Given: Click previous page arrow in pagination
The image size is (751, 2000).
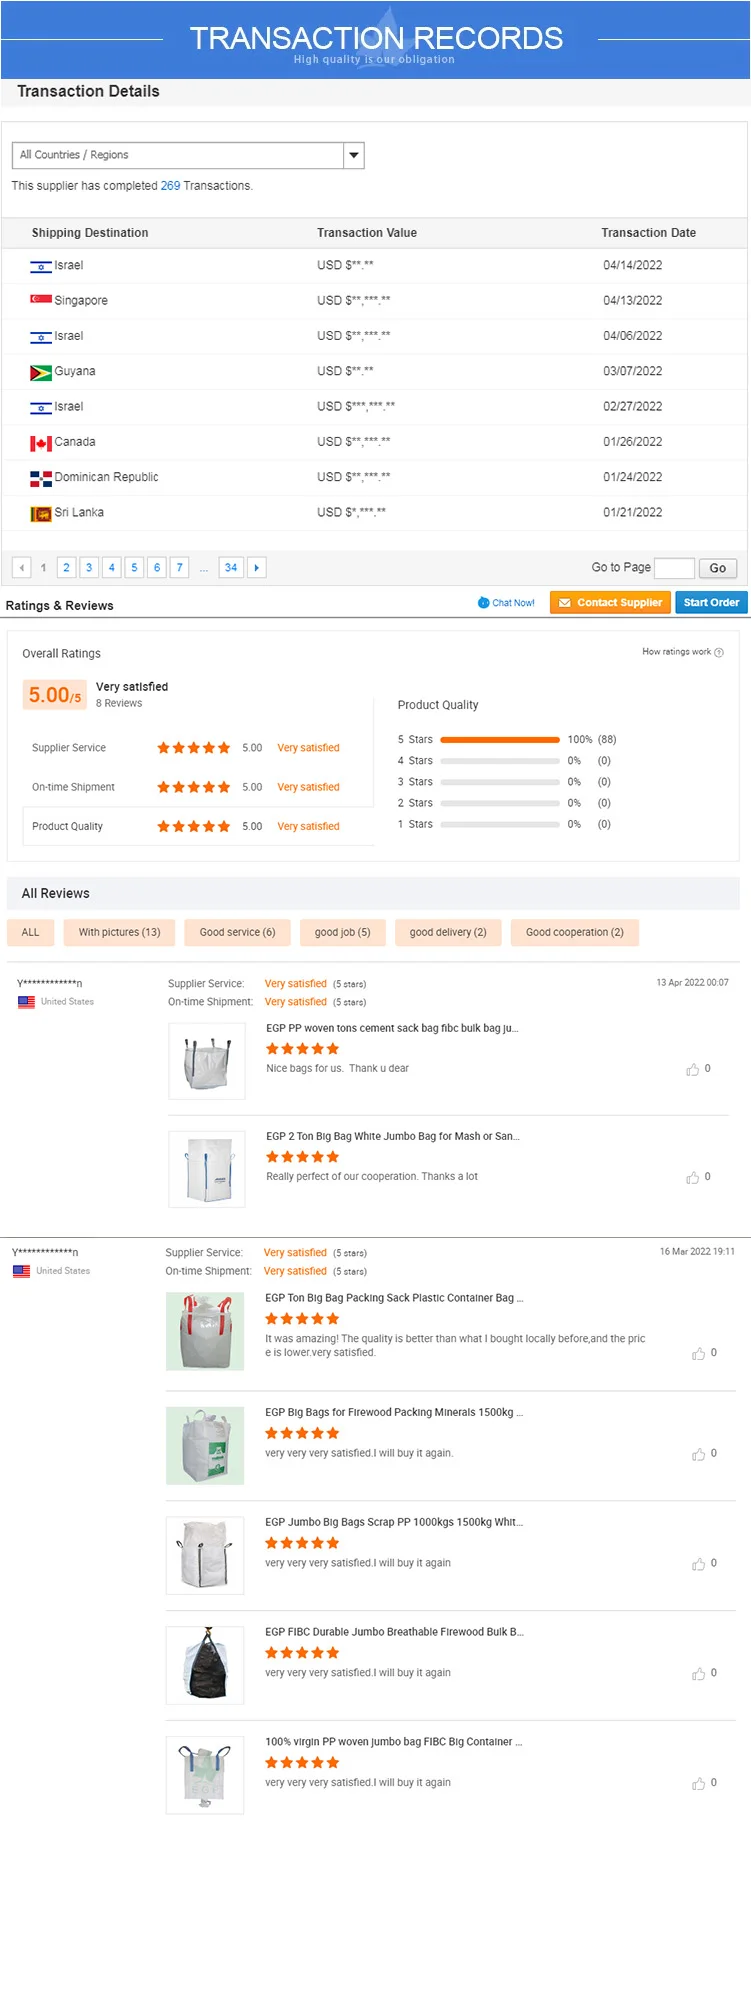Looking at the screenshot, I should [21, 568].
